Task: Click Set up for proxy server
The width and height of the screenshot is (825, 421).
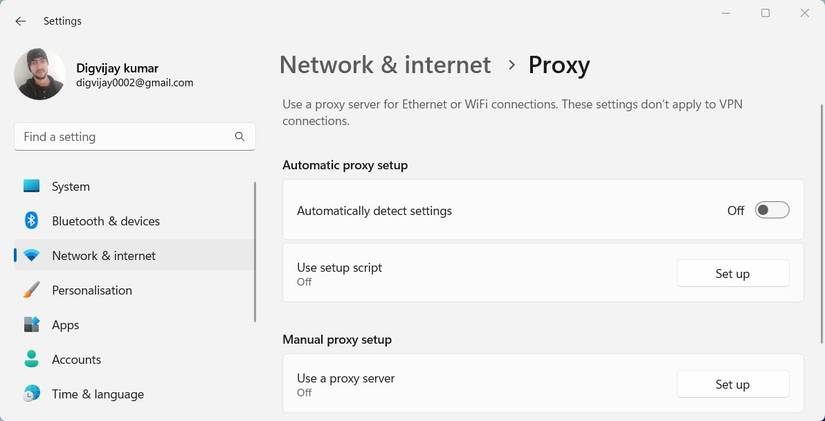Action: tap(732, 384)
